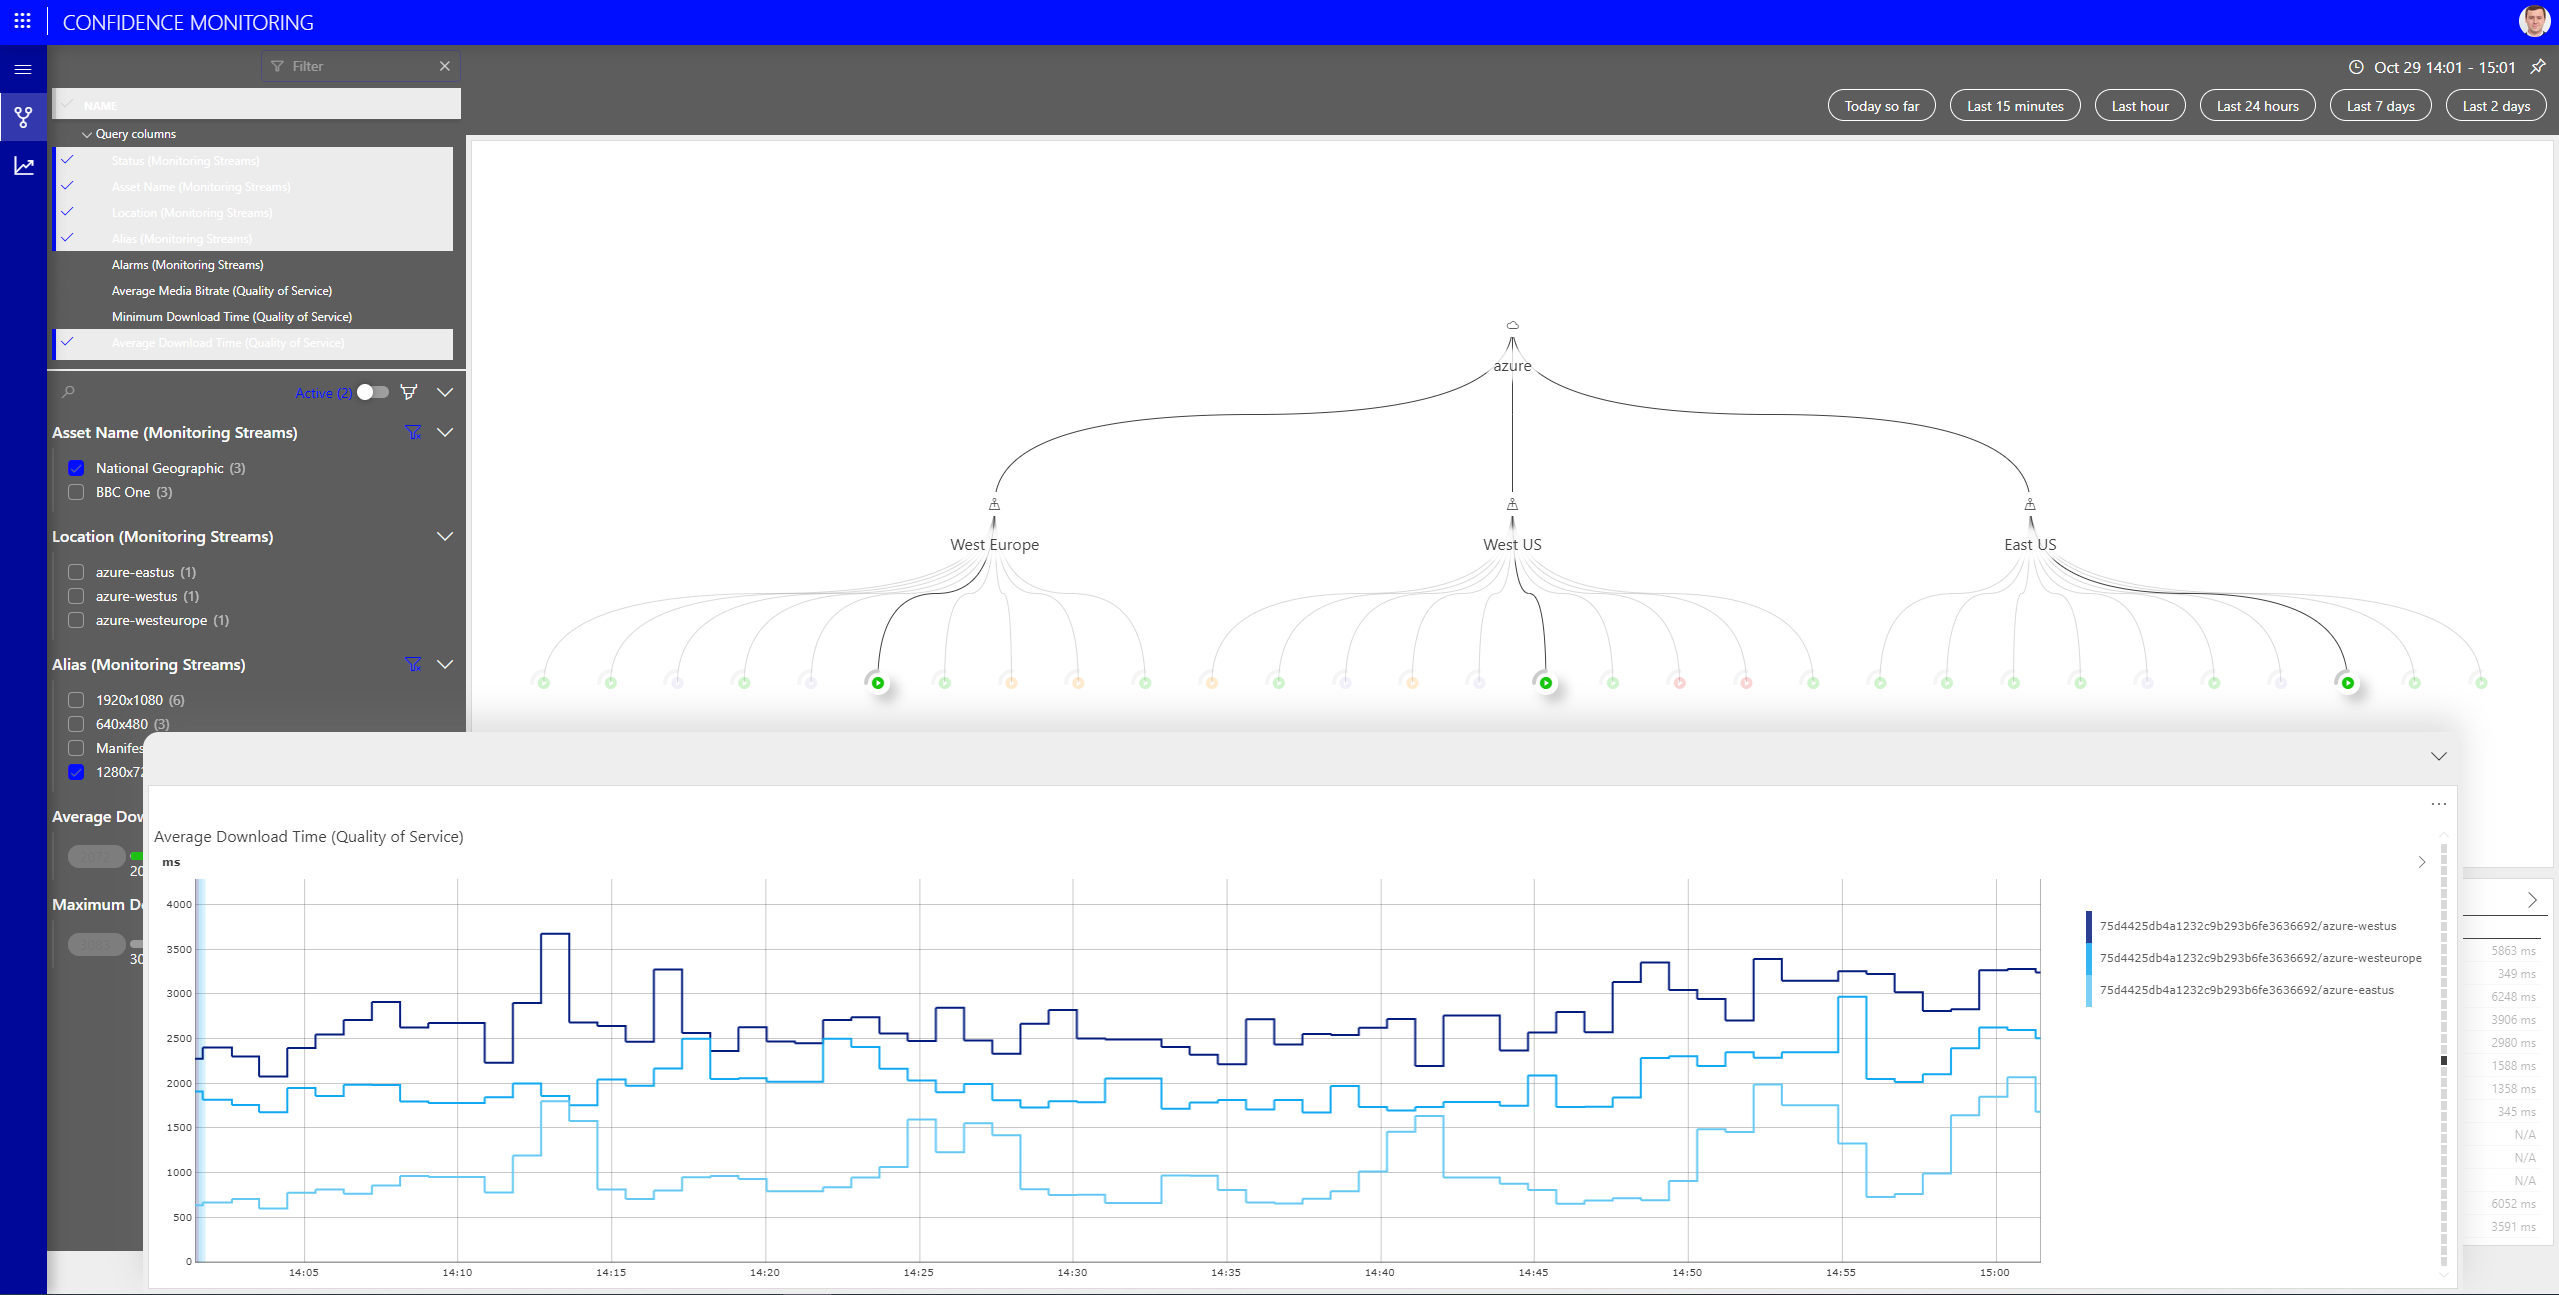Image resolution: width=2559 pixels, height=1295 pixels.
Task: Select the East US region node icon
Action: point(2030,504)
